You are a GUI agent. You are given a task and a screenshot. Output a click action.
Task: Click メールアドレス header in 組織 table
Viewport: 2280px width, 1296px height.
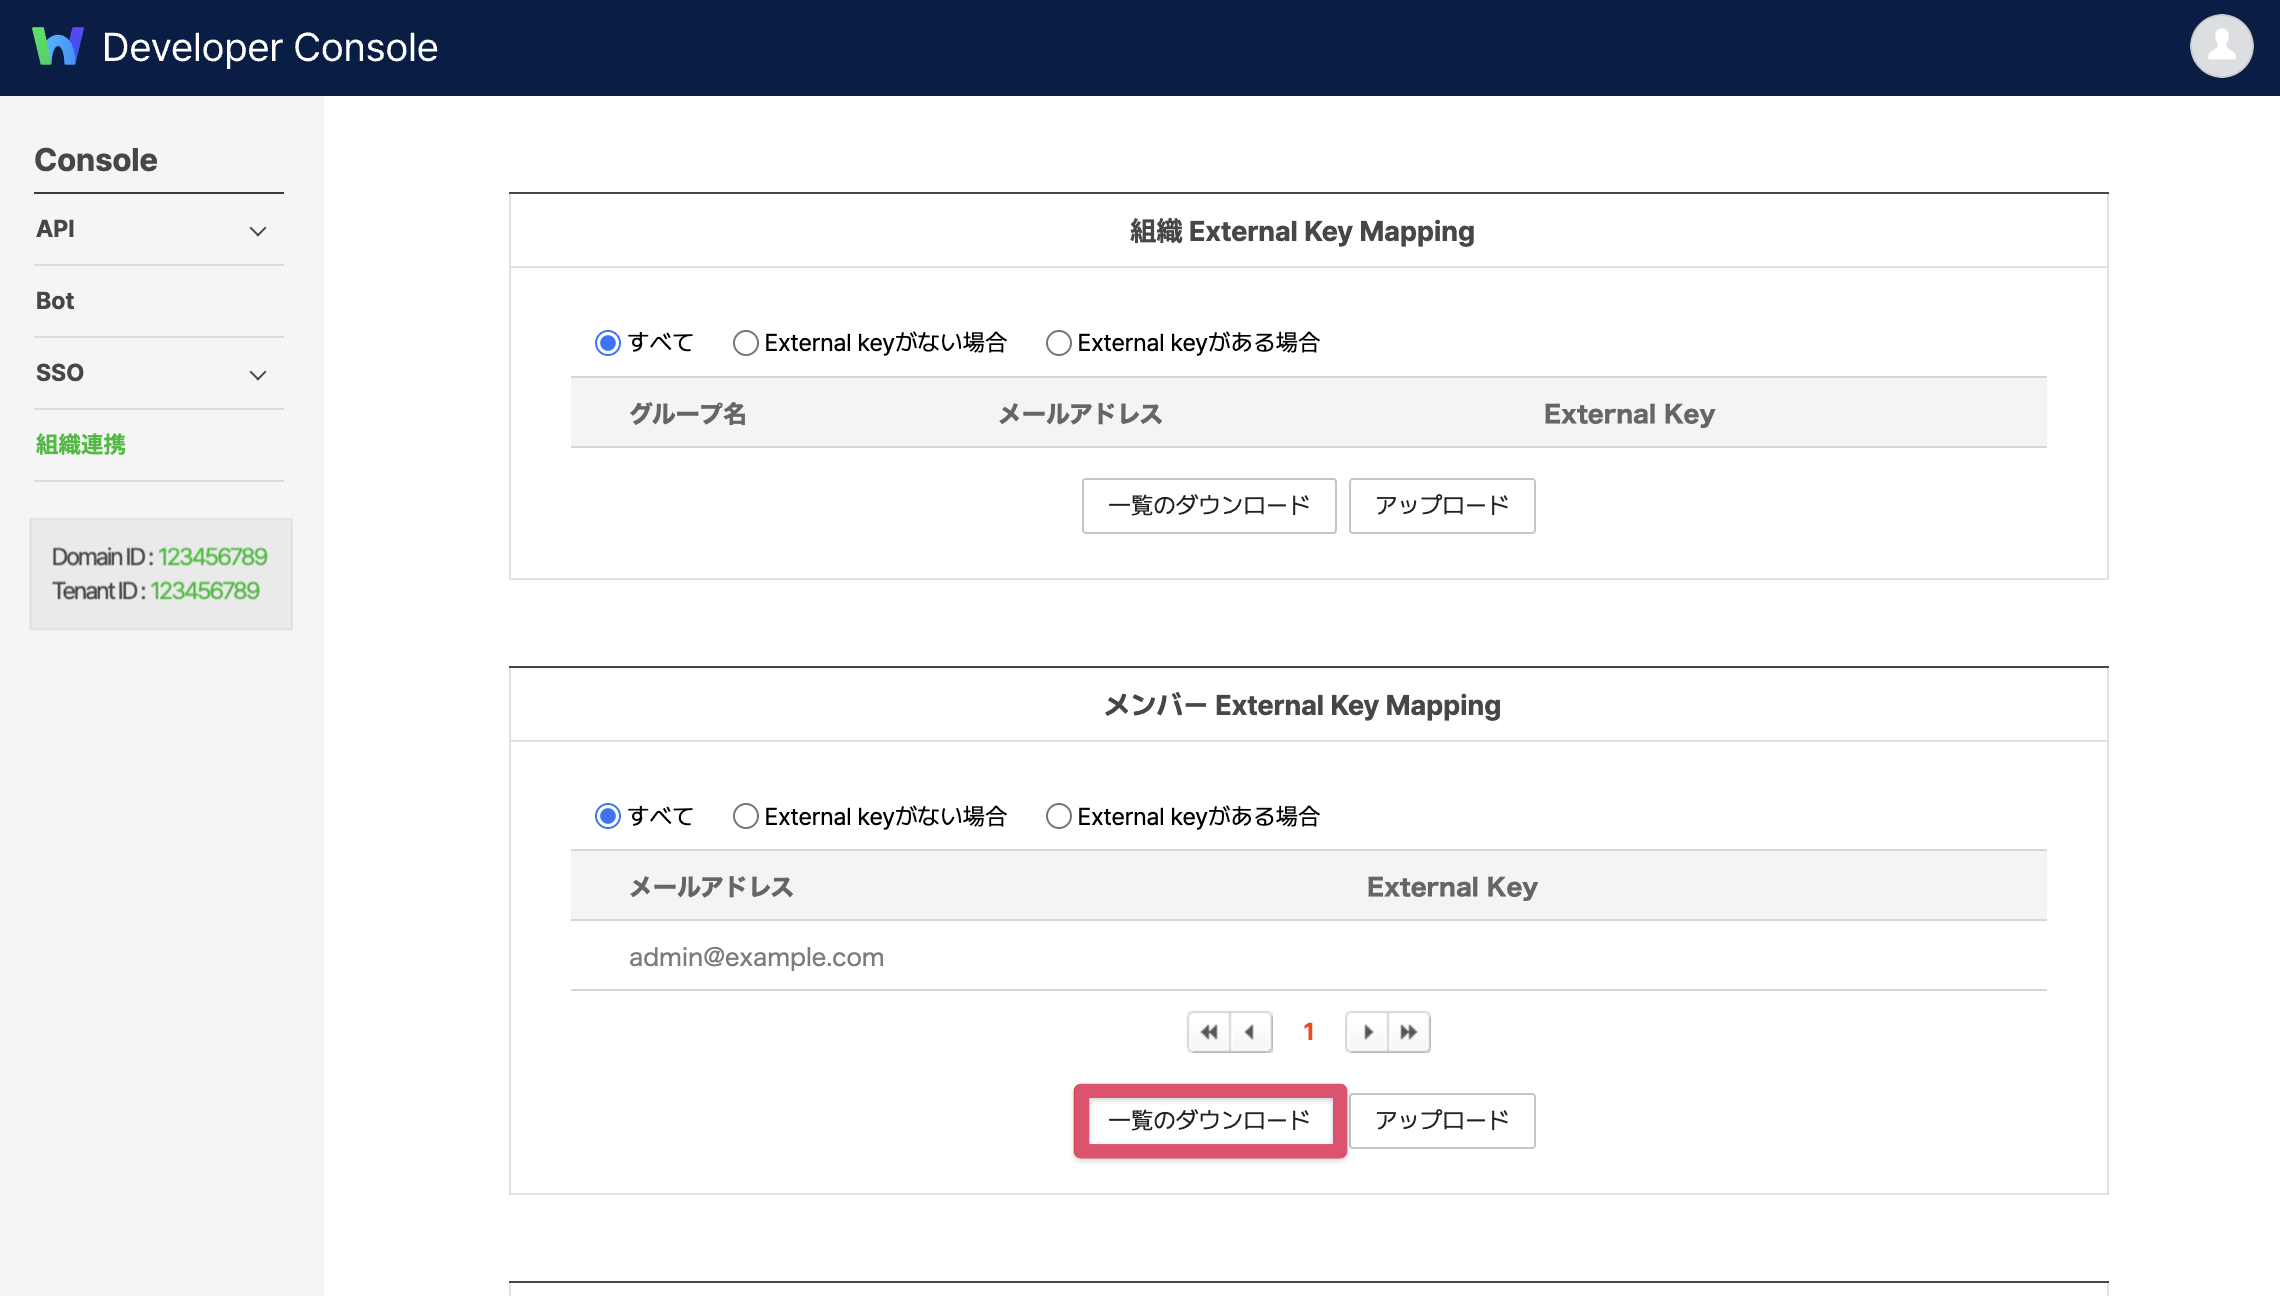[1080, 414]
